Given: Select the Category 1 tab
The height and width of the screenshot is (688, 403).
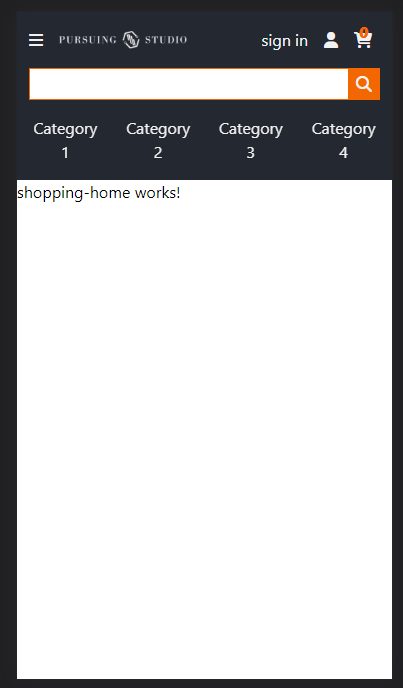Looking at the screenshot, I should coord(65,141).
